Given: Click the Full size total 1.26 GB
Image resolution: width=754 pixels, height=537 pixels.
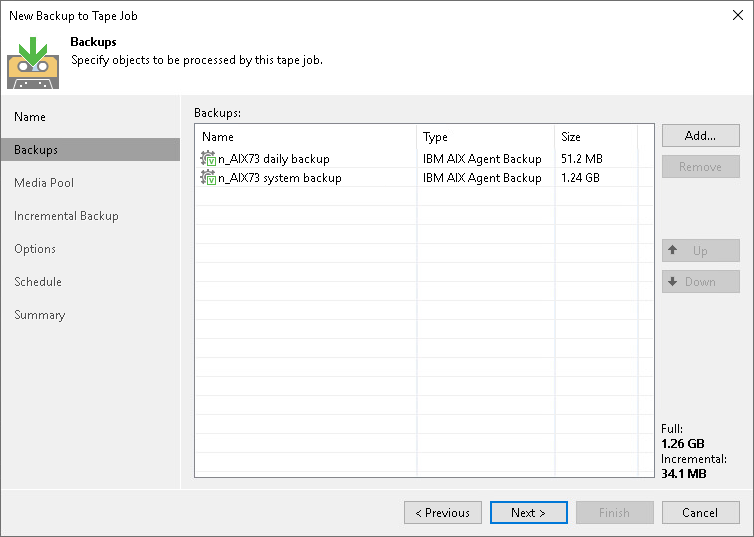Looking at the screenshot, I should 682,443.
